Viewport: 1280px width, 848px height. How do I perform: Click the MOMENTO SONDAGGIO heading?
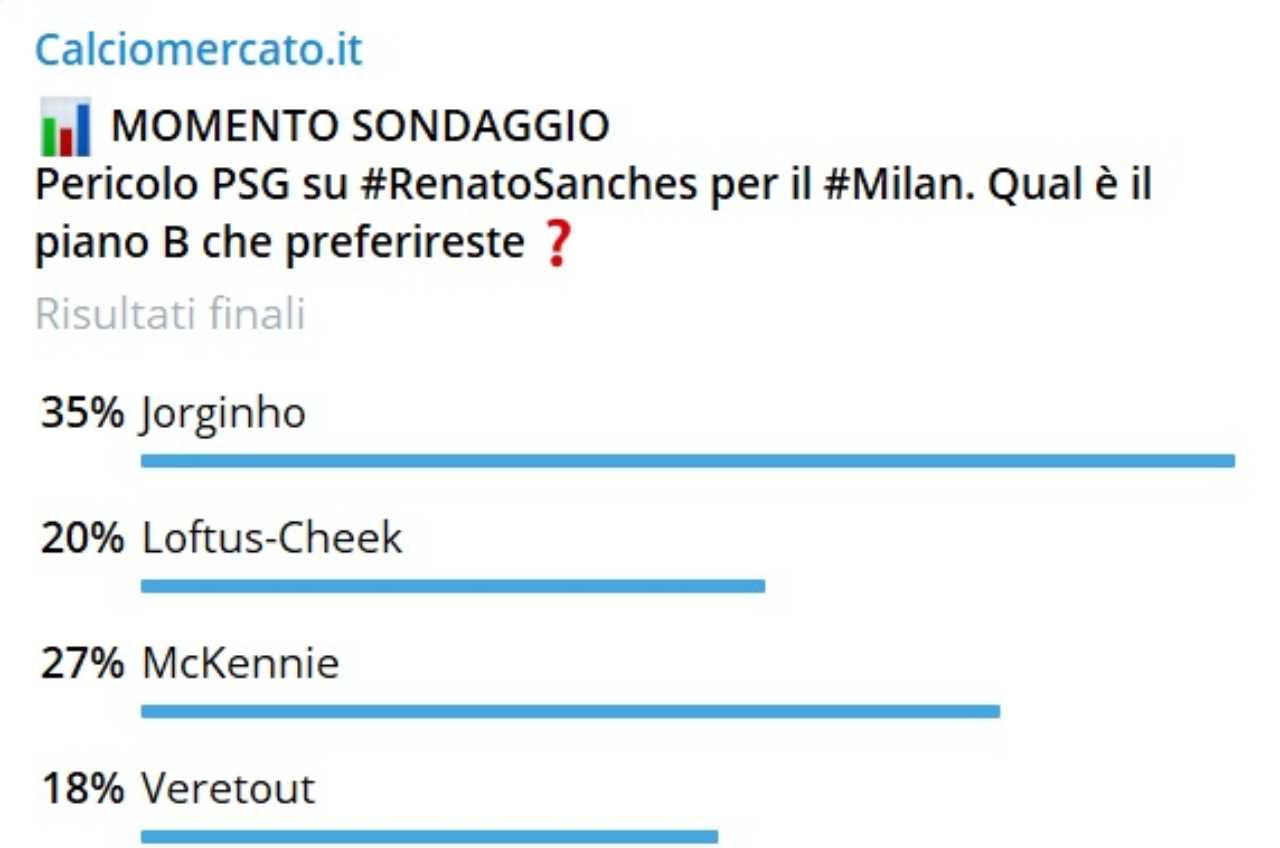pyautogui.click(x=360, y=127)
